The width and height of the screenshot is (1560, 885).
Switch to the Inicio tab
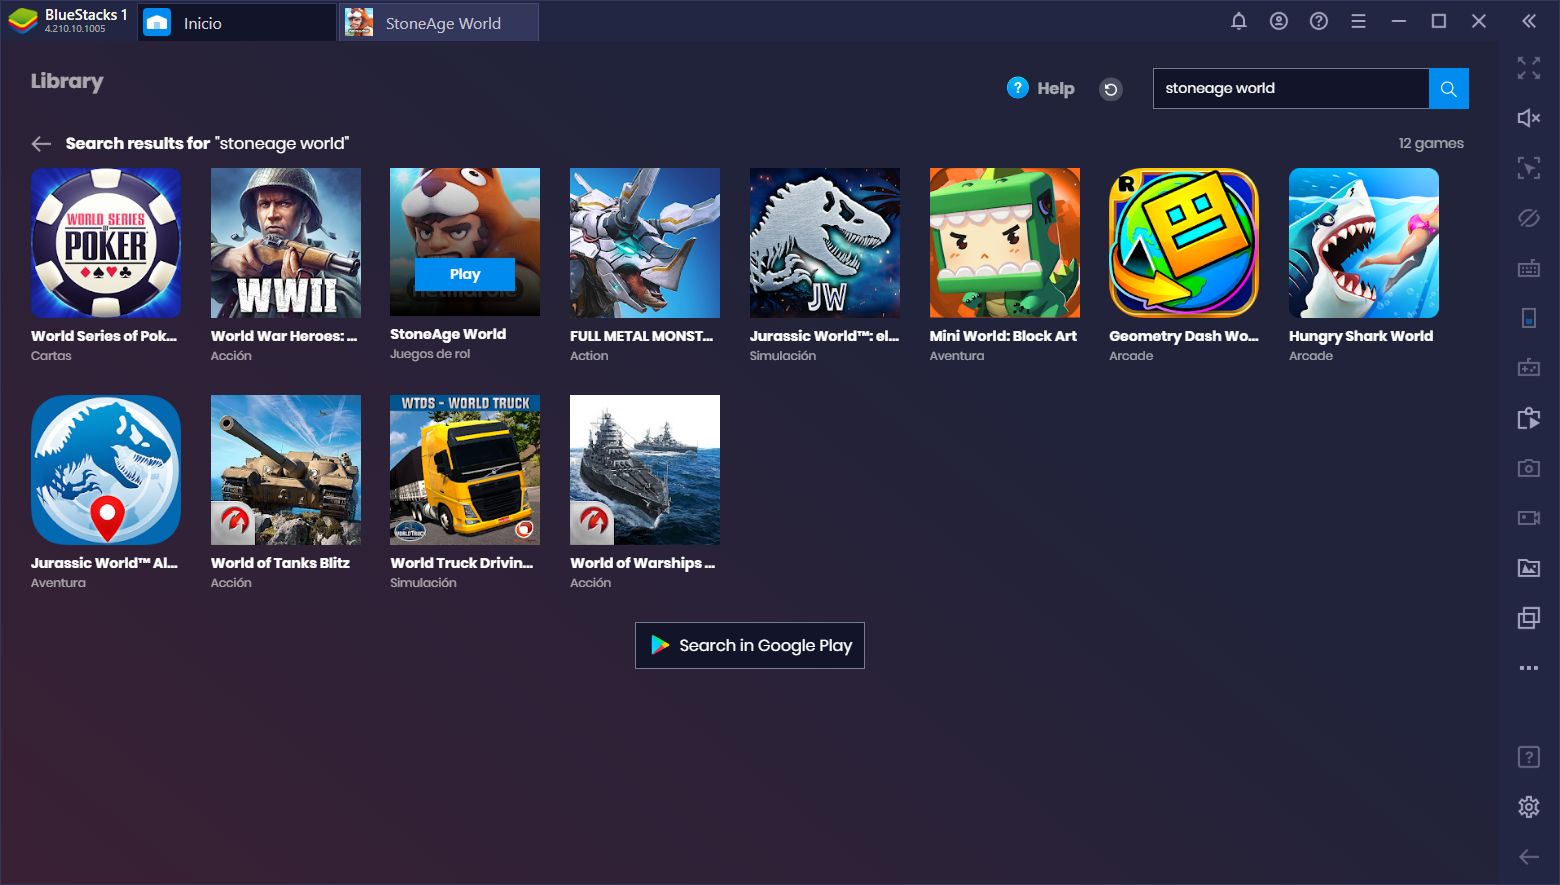(x=236, y=22)
